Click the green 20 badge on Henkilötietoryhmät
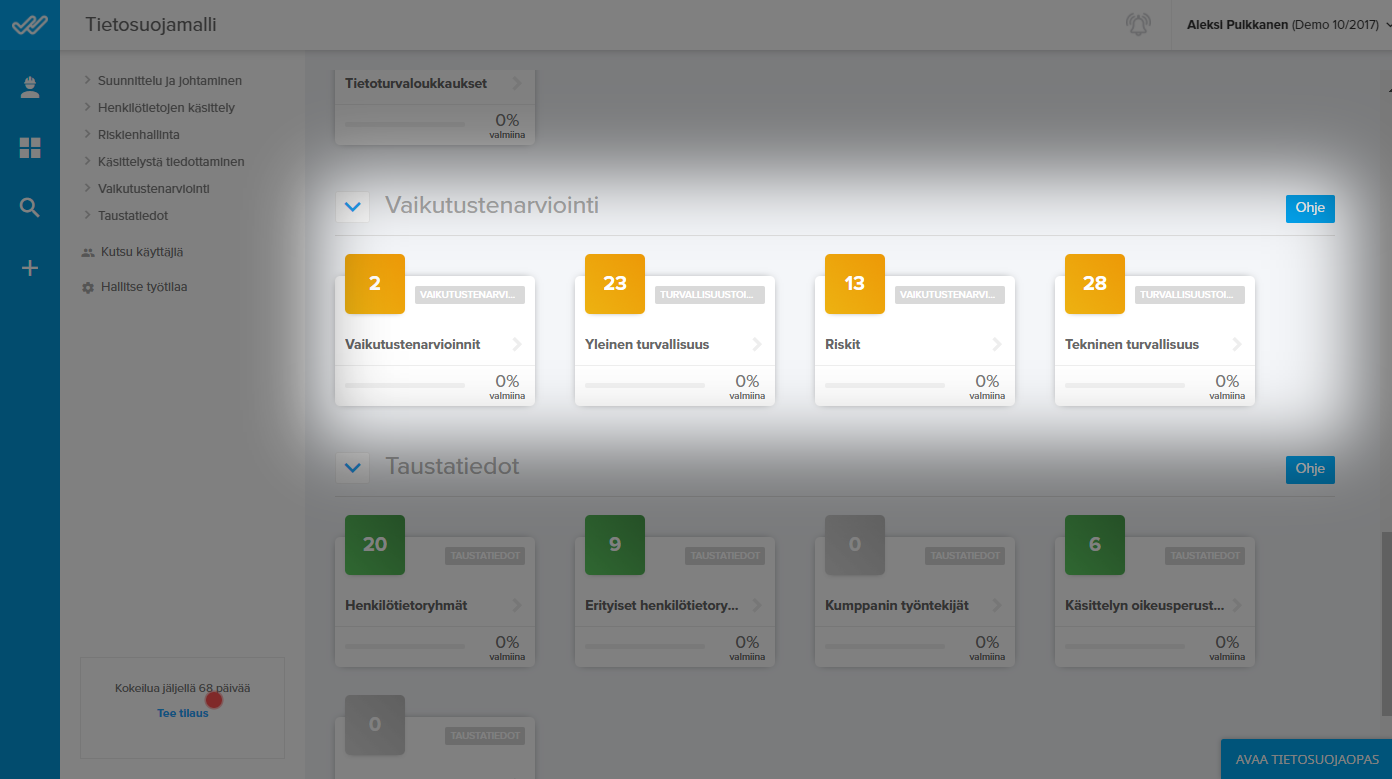The height and width of the screenshot is (779, 1392). click(375, 545)
